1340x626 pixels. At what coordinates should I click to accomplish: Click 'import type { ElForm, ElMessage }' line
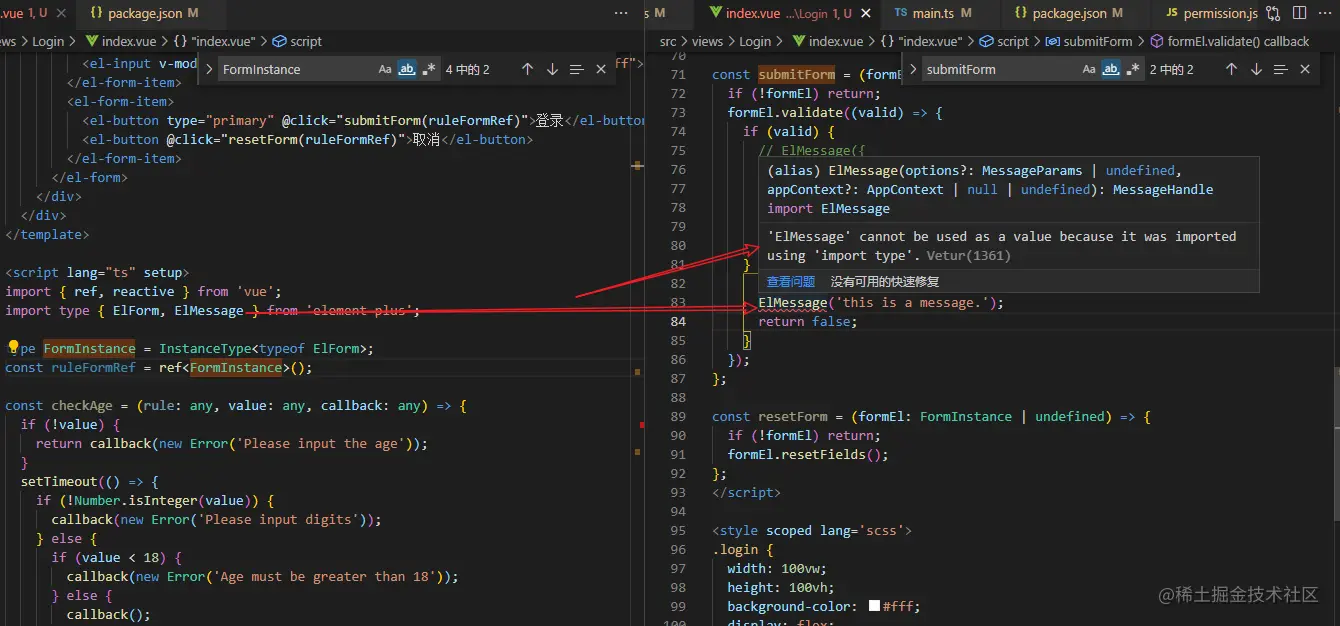212,311
